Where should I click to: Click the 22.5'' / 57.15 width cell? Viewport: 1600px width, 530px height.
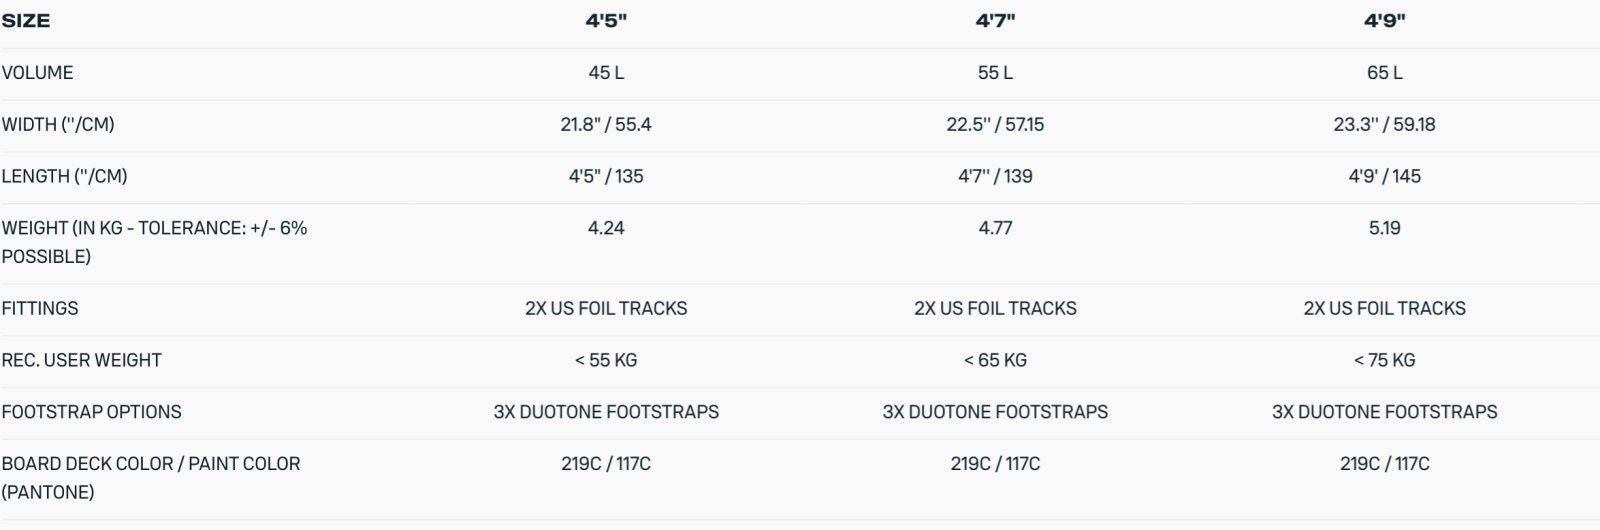pos(995,125)
